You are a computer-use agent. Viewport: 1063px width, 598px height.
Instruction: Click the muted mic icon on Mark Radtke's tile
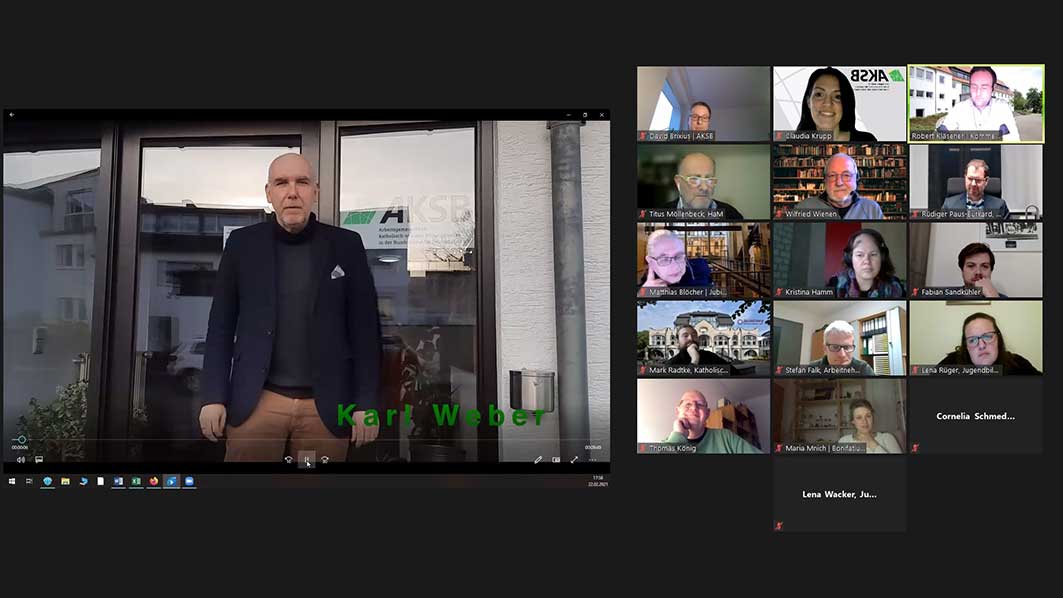[643, 370]
